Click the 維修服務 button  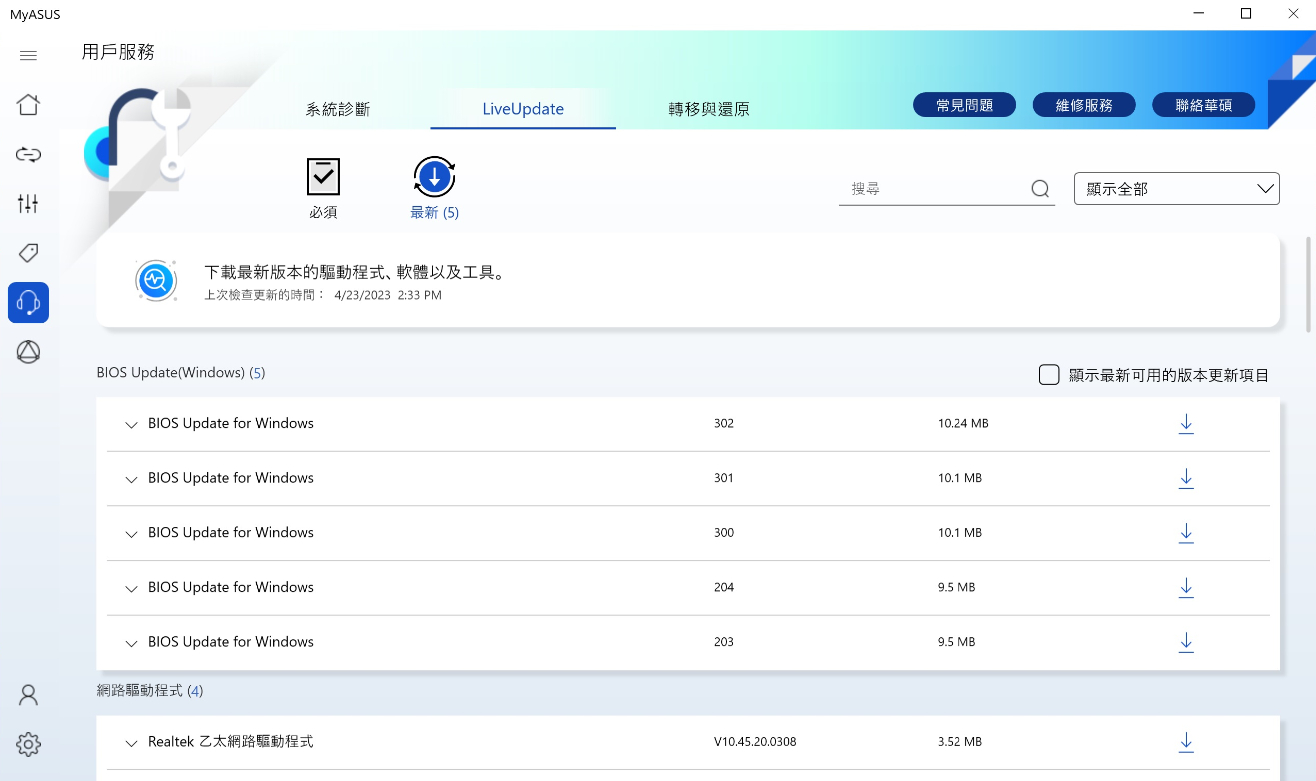pos(1084,105)
